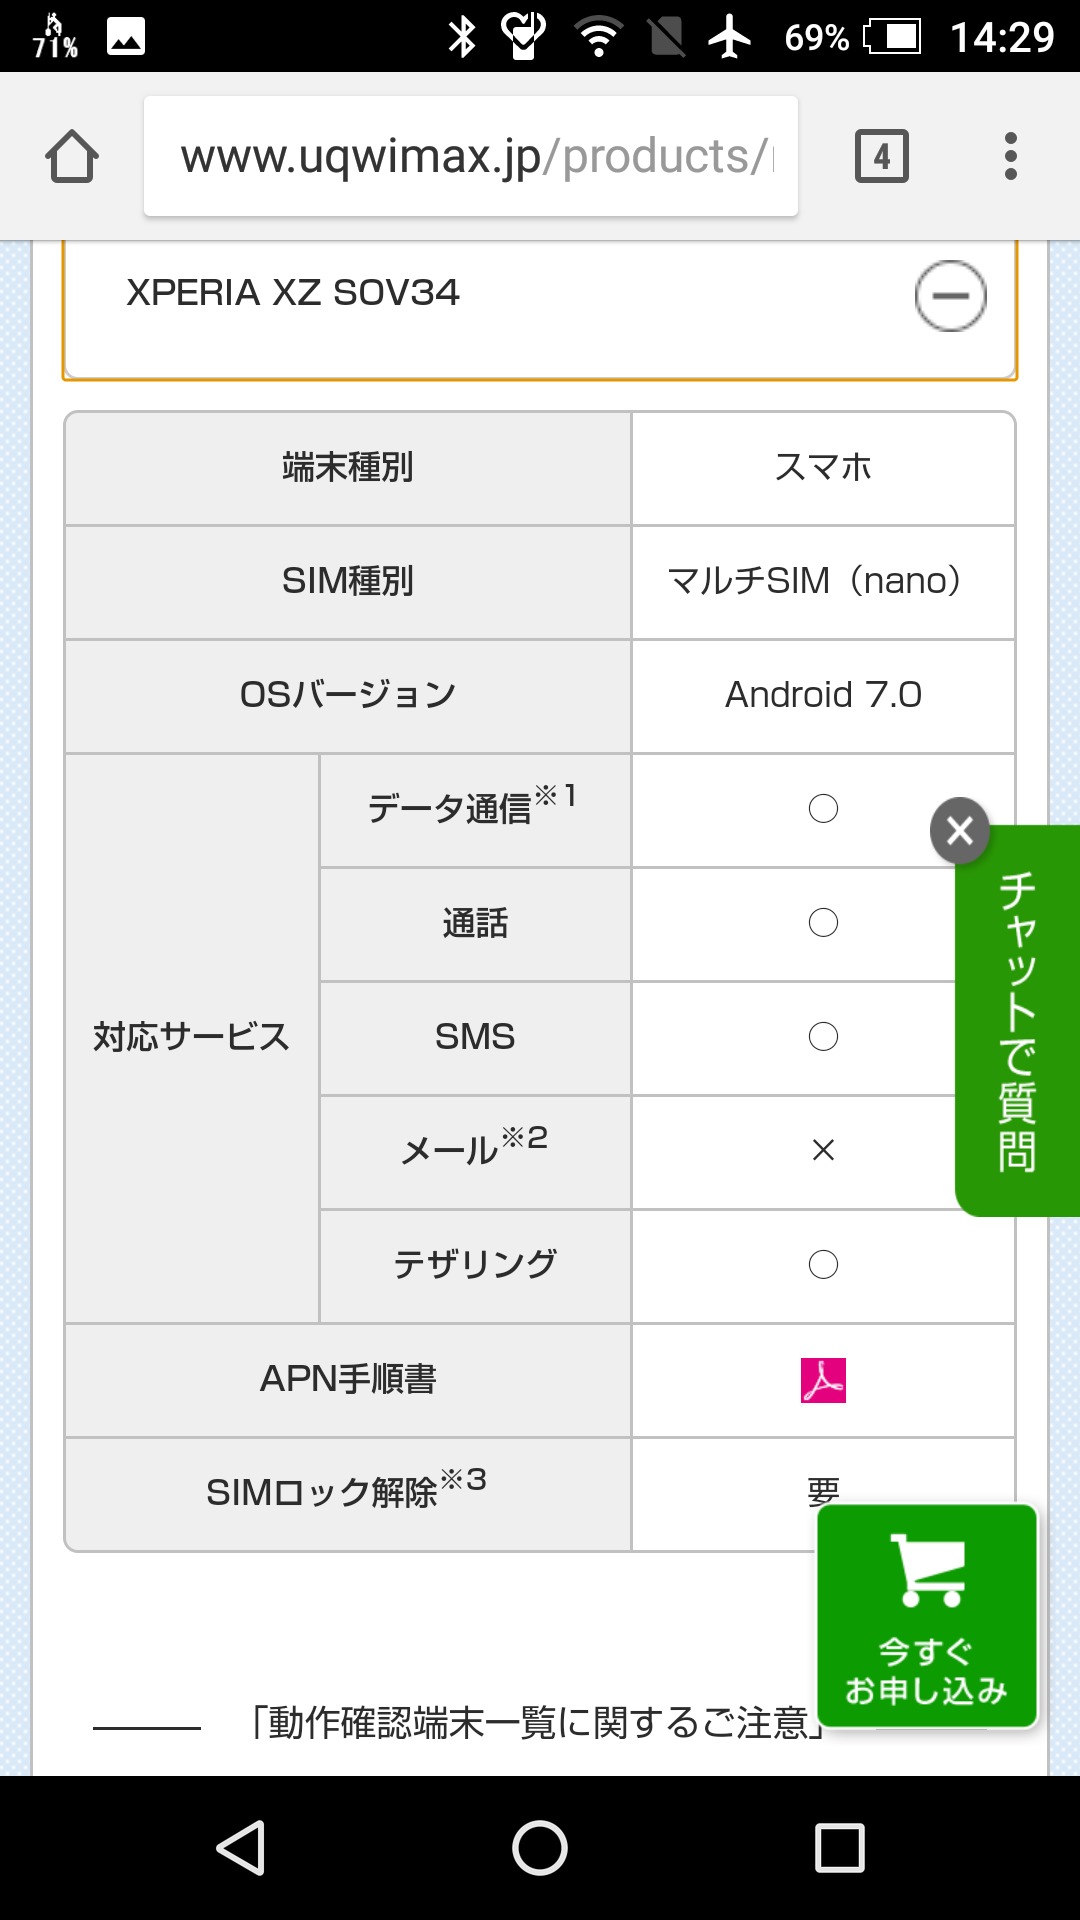Collapse the XPERIA XZ SOV34 section
The height and width of the screenshot is (1920, 1080).
(x=950, y=296)
